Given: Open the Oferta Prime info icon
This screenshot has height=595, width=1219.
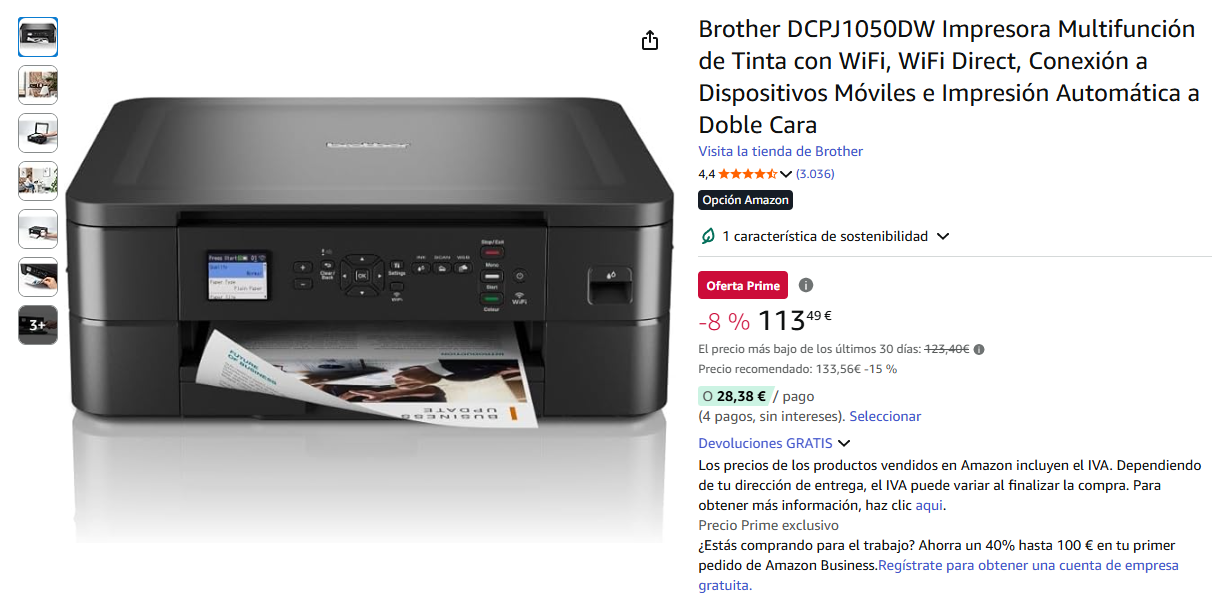Looking at the screenshot, I should (806, 285).
